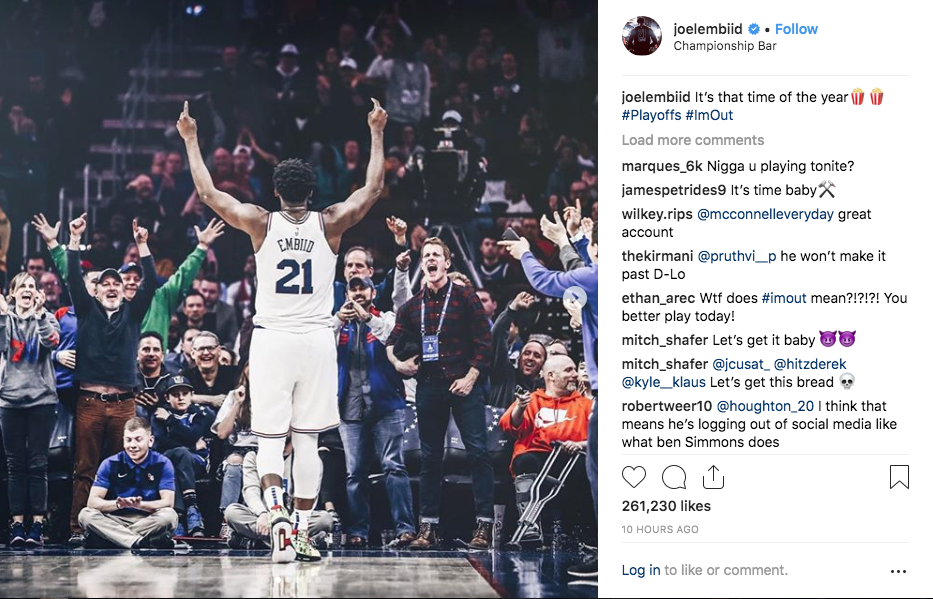The height and width of the screenshot is (599, 933).
Task: Open the #ImOut hashtag in caption
Action: (x=709, y=115)
